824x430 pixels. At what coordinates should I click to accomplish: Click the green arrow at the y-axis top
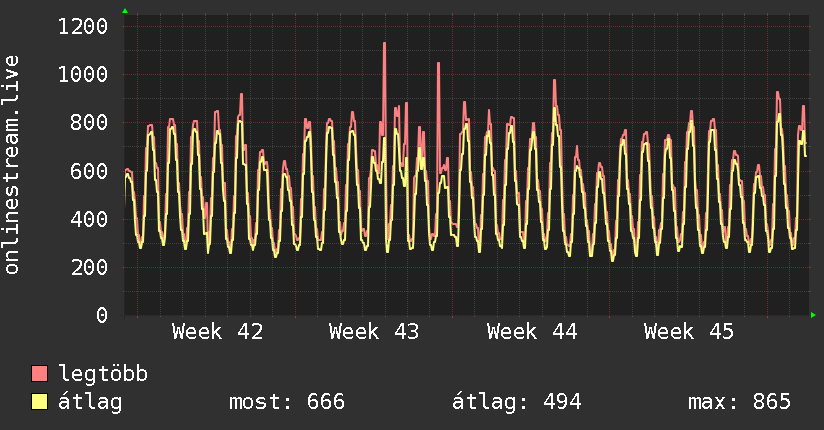(x=125, y=11)
